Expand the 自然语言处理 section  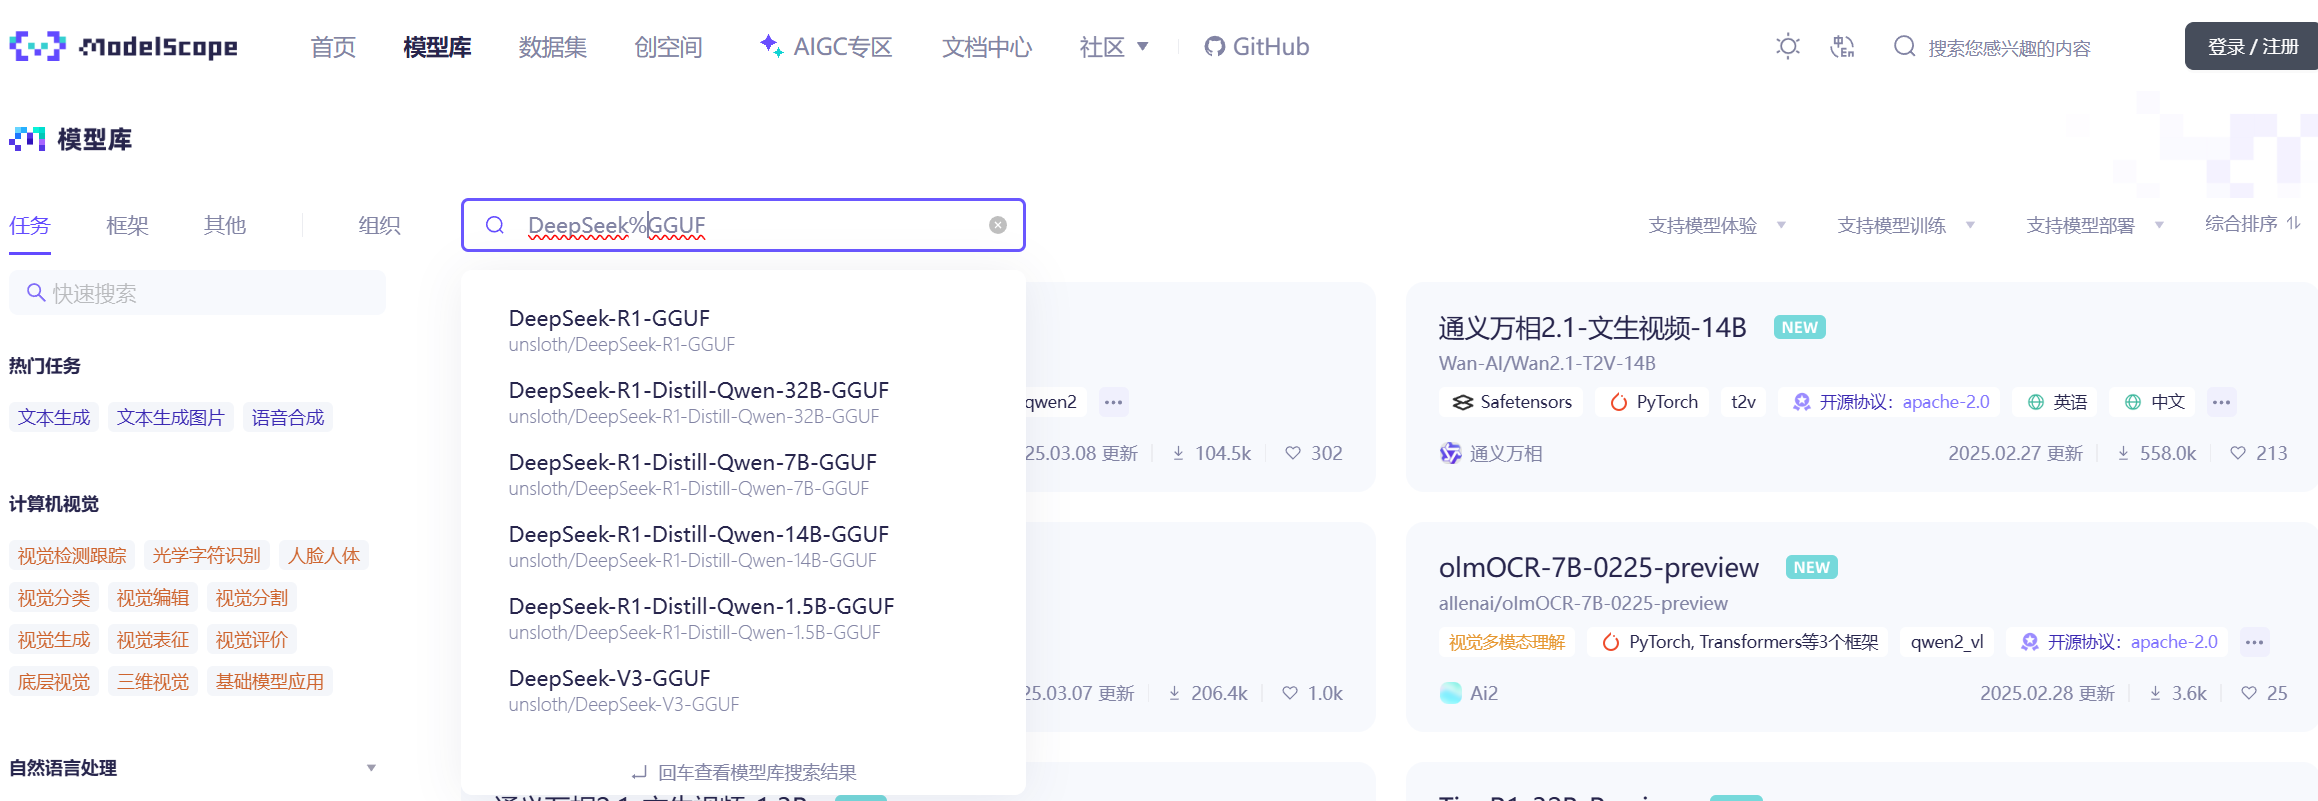[371, 768]
